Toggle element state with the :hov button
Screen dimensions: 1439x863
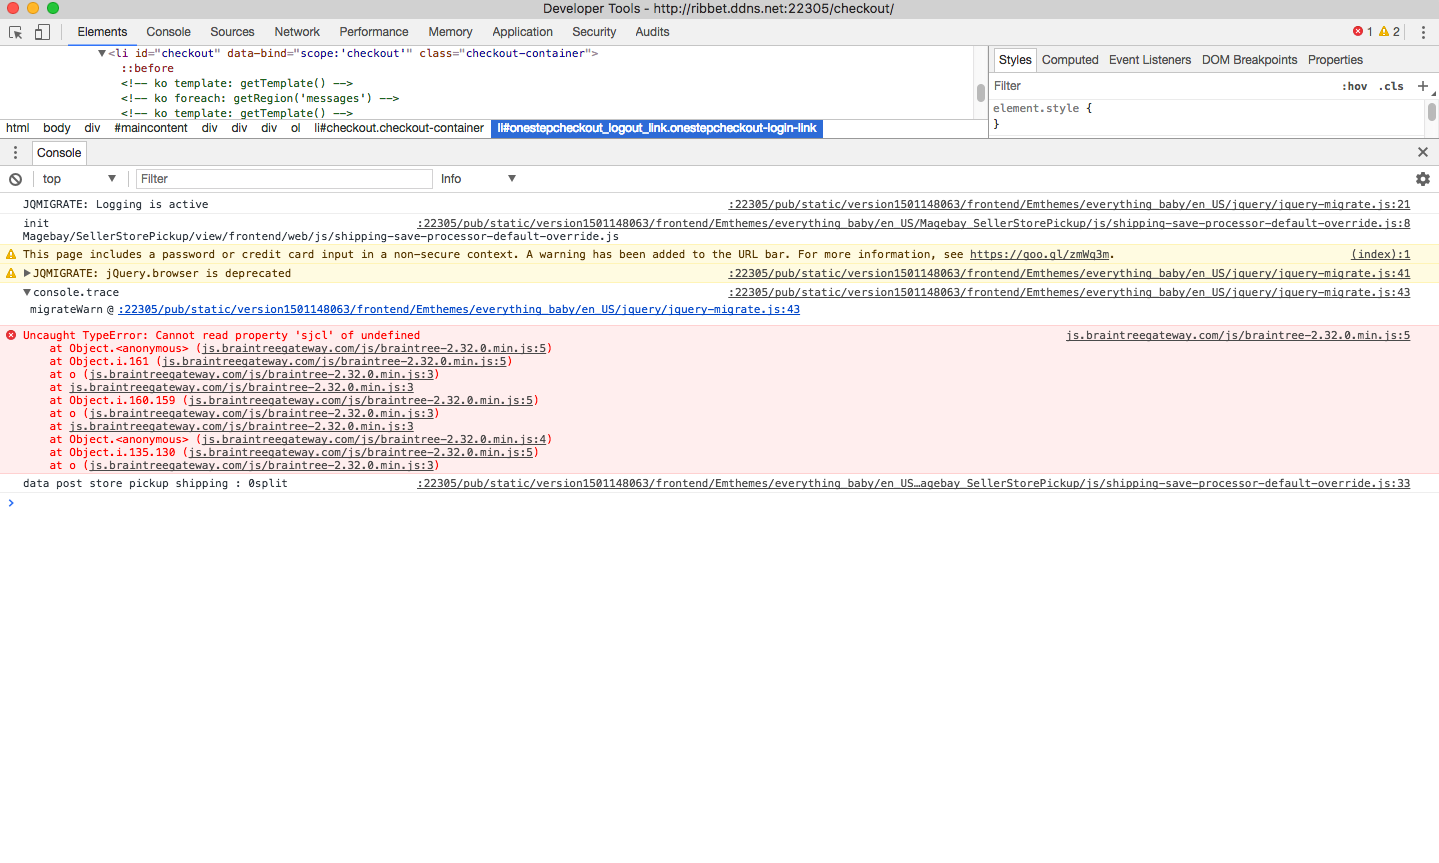tap(1354, 86)
